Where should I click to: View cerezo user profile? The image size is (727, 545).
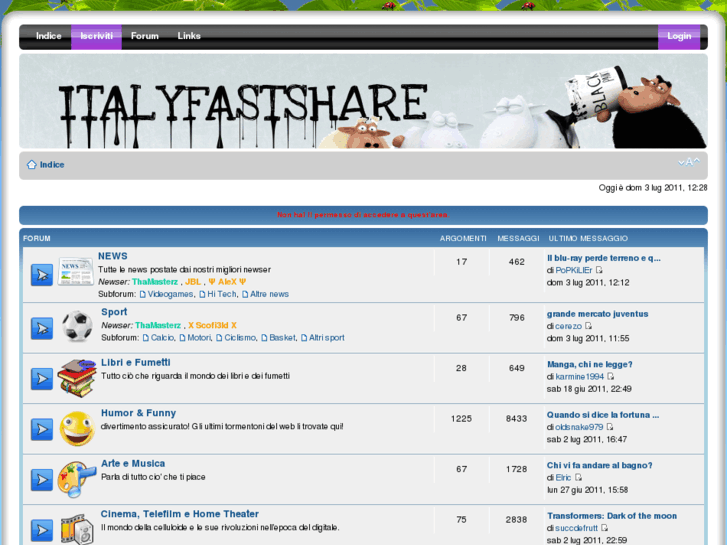(x=568, y=326)
